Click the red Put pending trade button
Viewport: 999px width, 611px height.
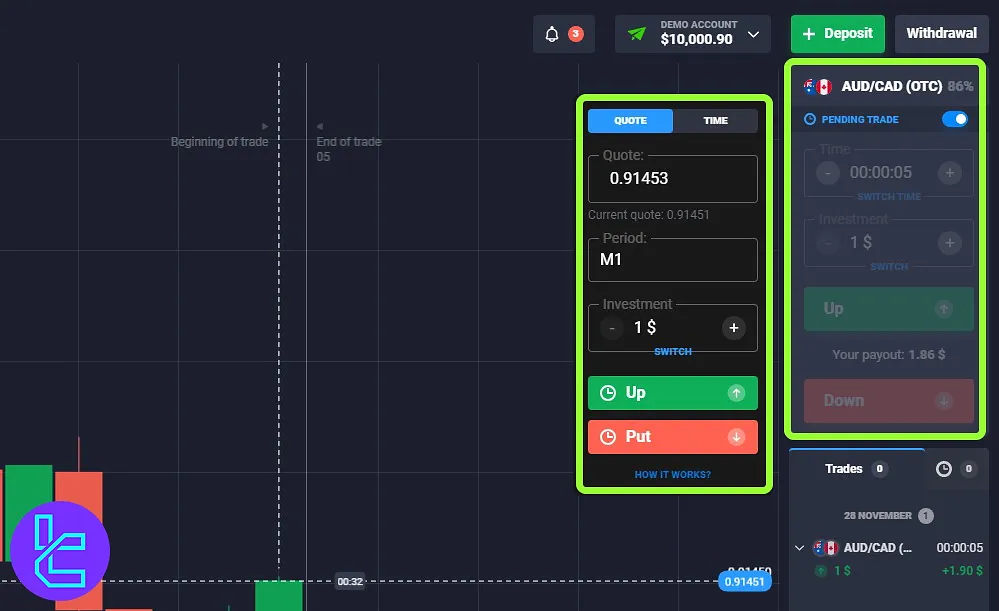pyautogui.click(x=673, y=436)
